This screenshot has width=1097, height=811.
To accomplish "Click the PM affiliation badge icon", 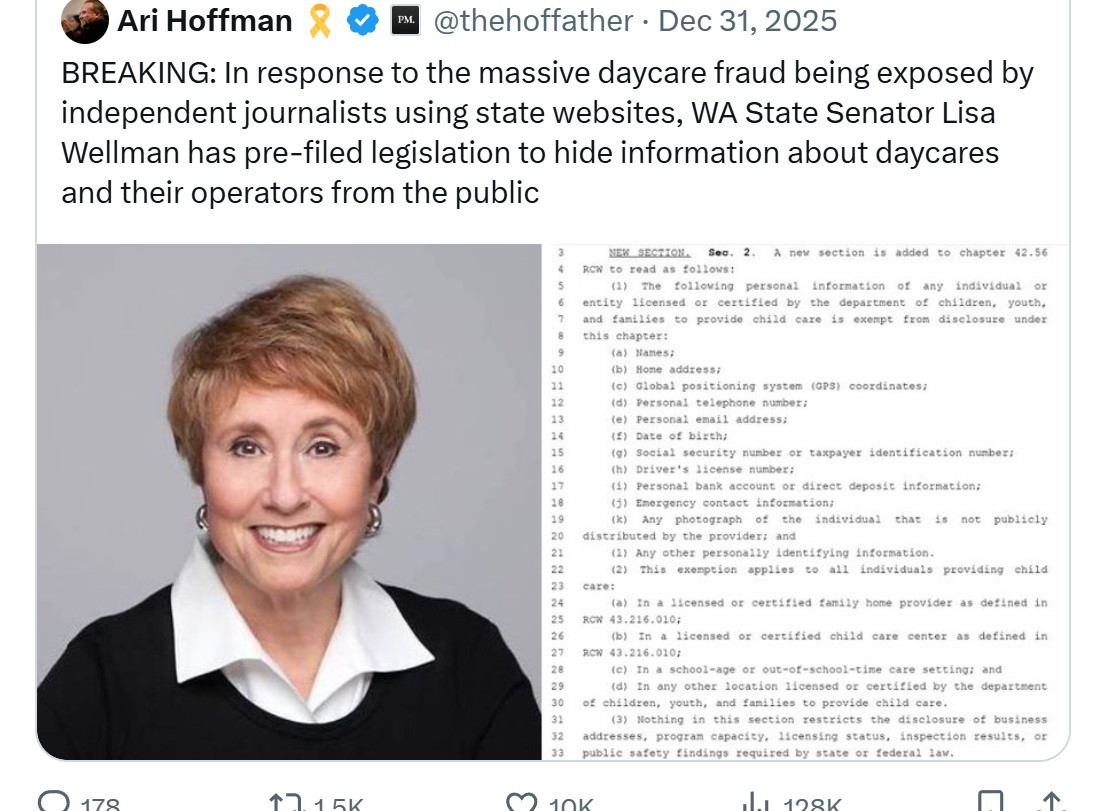I will (x=405, y=21).
